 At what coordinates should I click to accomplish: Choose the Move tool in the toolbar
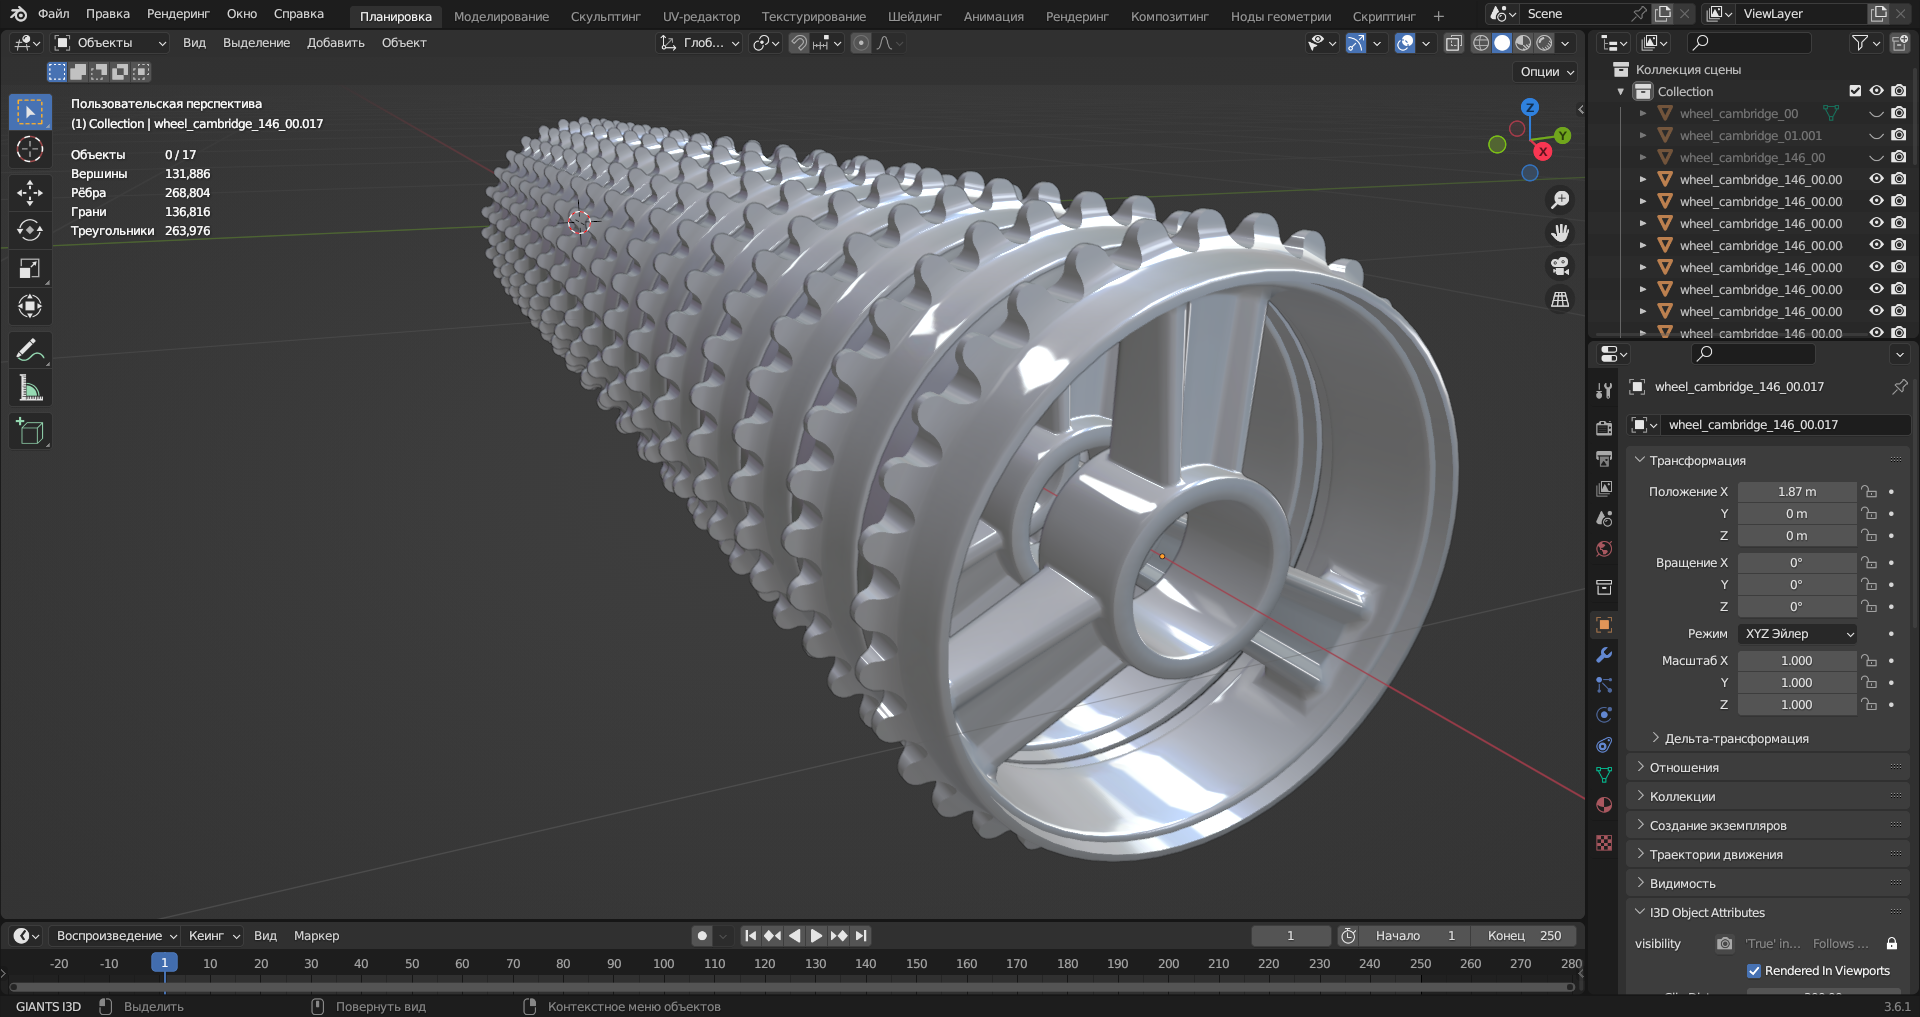[x=30, y=192]
